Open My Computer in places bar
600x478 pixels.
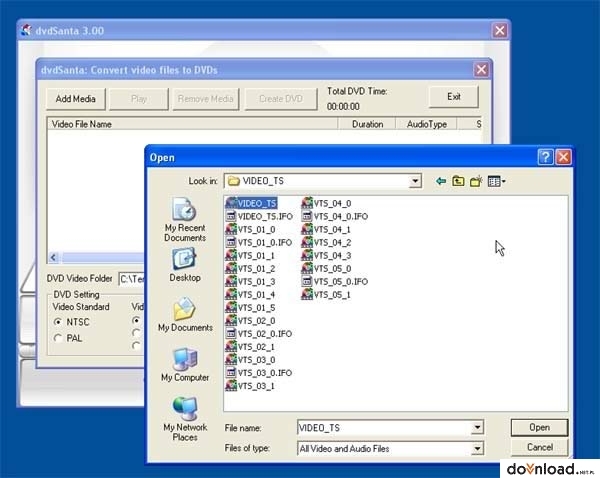coord(185,365)
